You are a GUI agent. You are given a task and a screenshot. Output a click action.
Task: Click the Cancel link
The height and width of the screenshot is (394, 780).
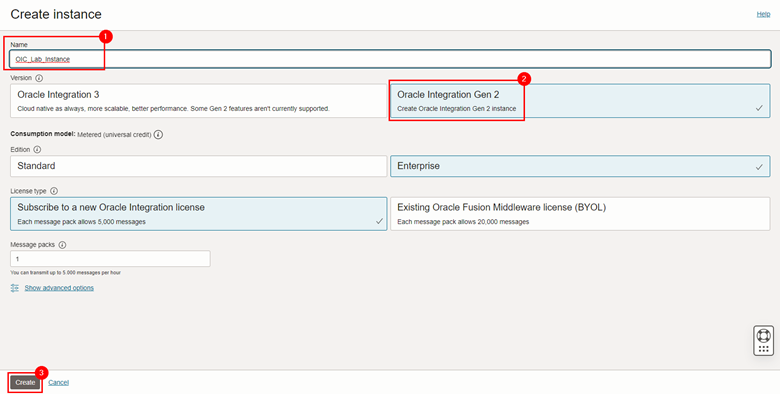tap(59, 382)
